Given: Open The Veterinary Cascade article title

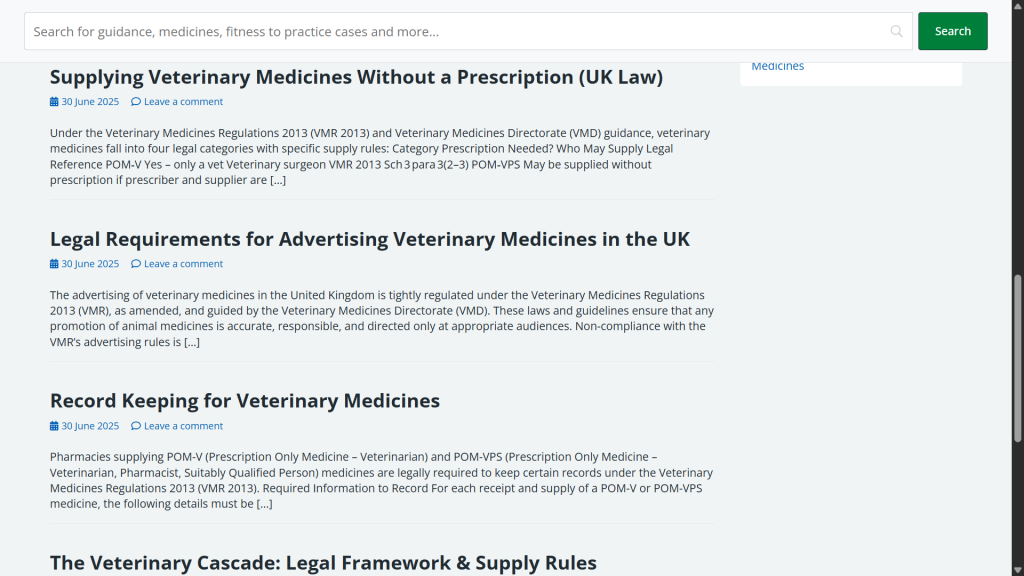Looking at the screenshot, I should (x=323, y=563).
